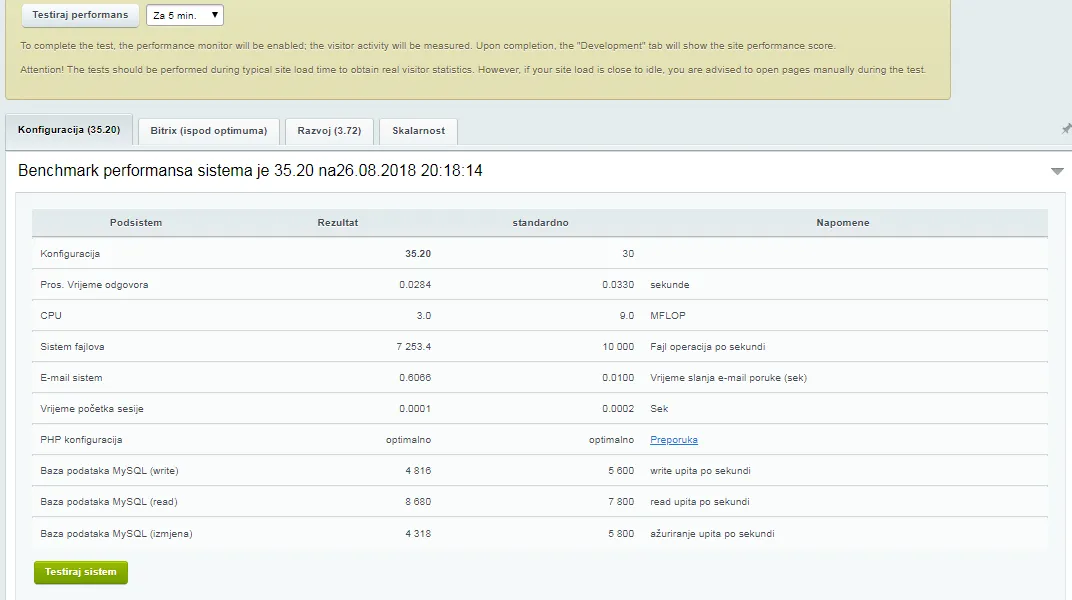Click the Testiraj performans button
This screenshot has width=1072, height=600.
tap(80, 15)
